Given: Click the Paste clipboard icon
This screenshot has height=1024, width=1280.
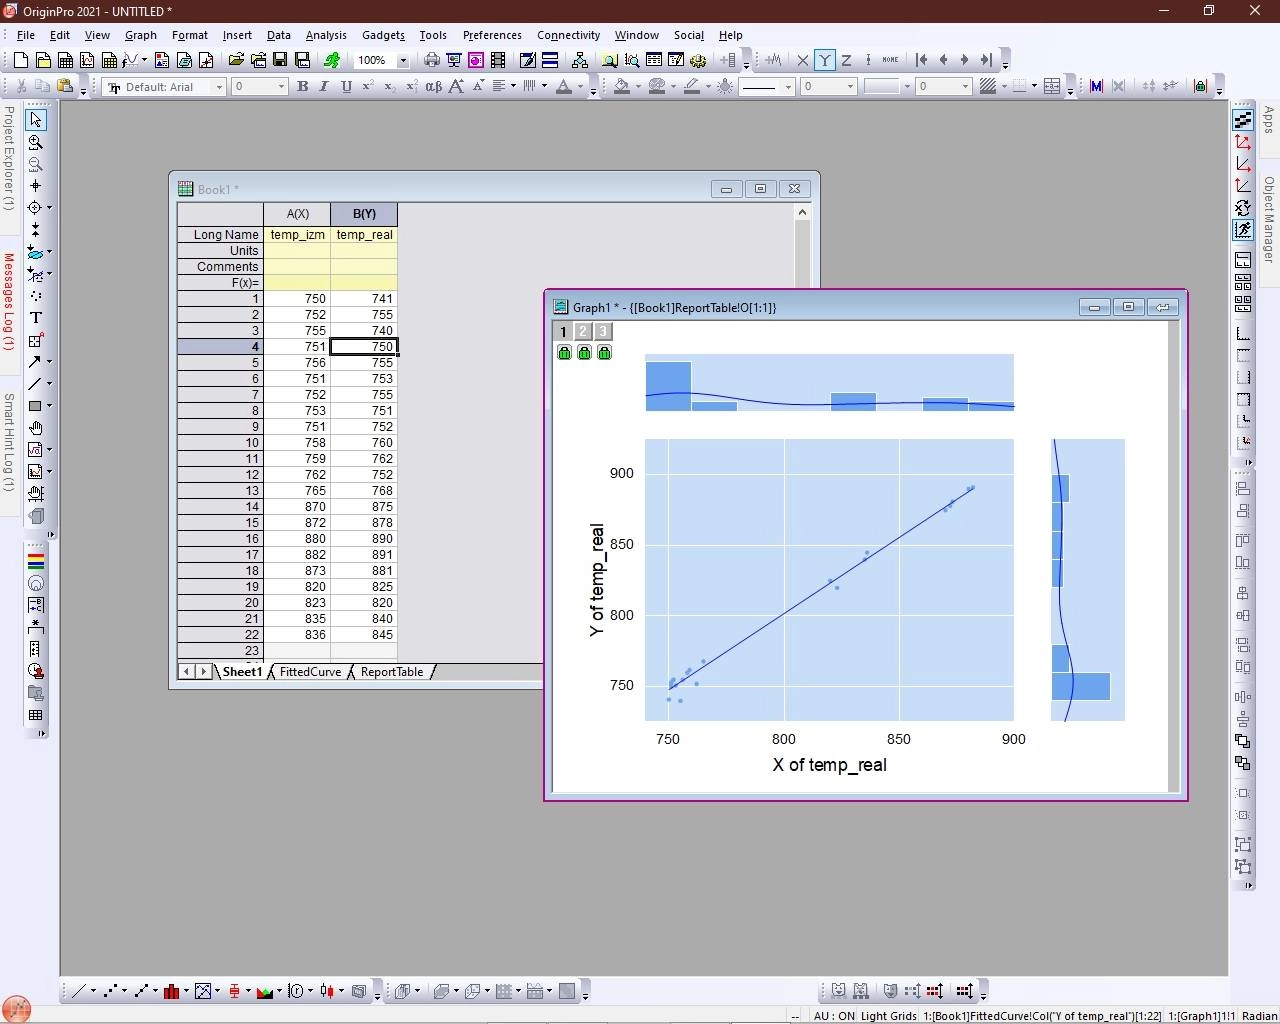Looking at the screenshot, I should pyautogui.click(x=65, y=86).
